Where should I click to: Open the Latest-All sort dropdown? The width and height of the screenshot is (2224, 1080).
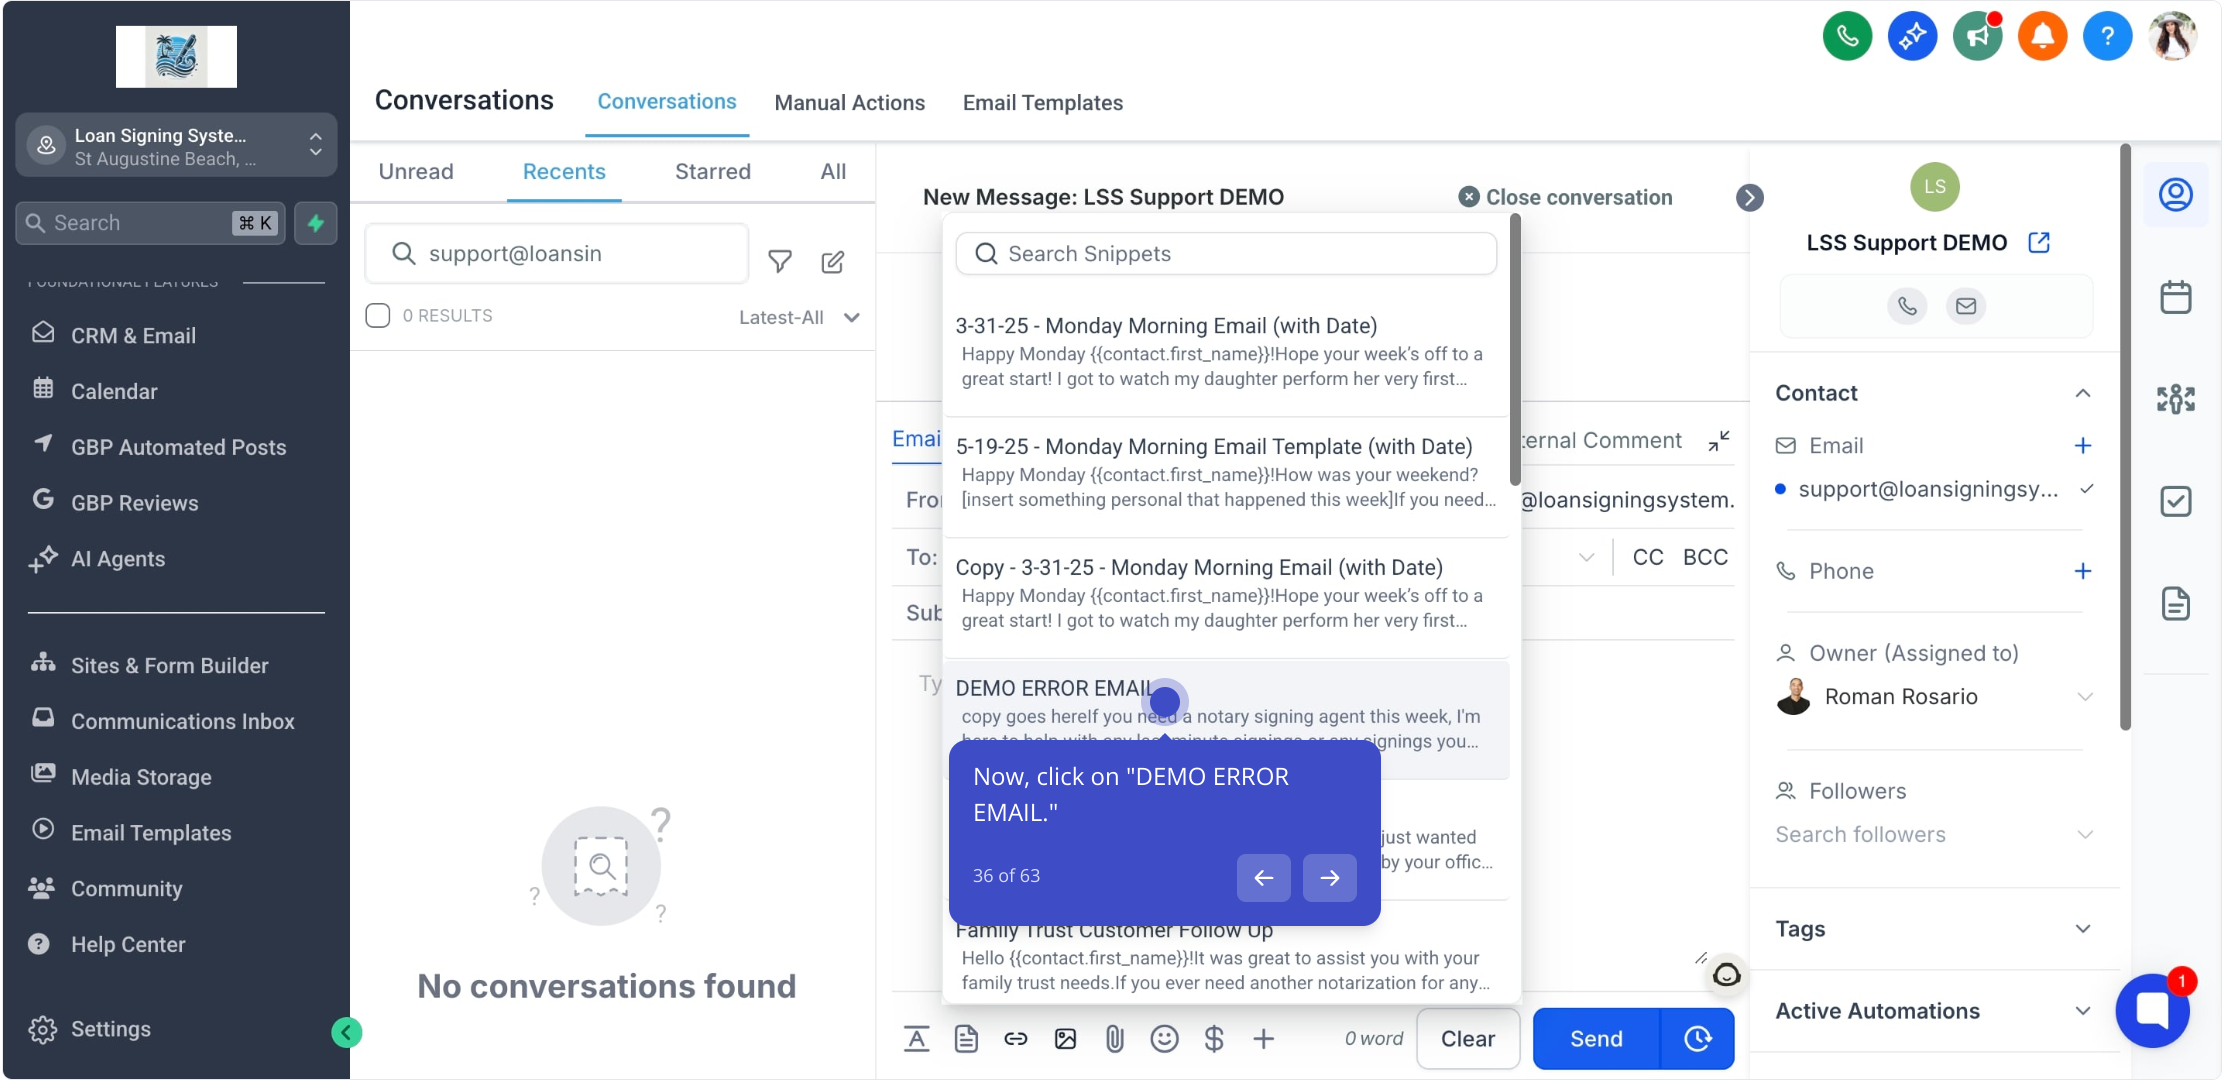[x=798, y=318]
